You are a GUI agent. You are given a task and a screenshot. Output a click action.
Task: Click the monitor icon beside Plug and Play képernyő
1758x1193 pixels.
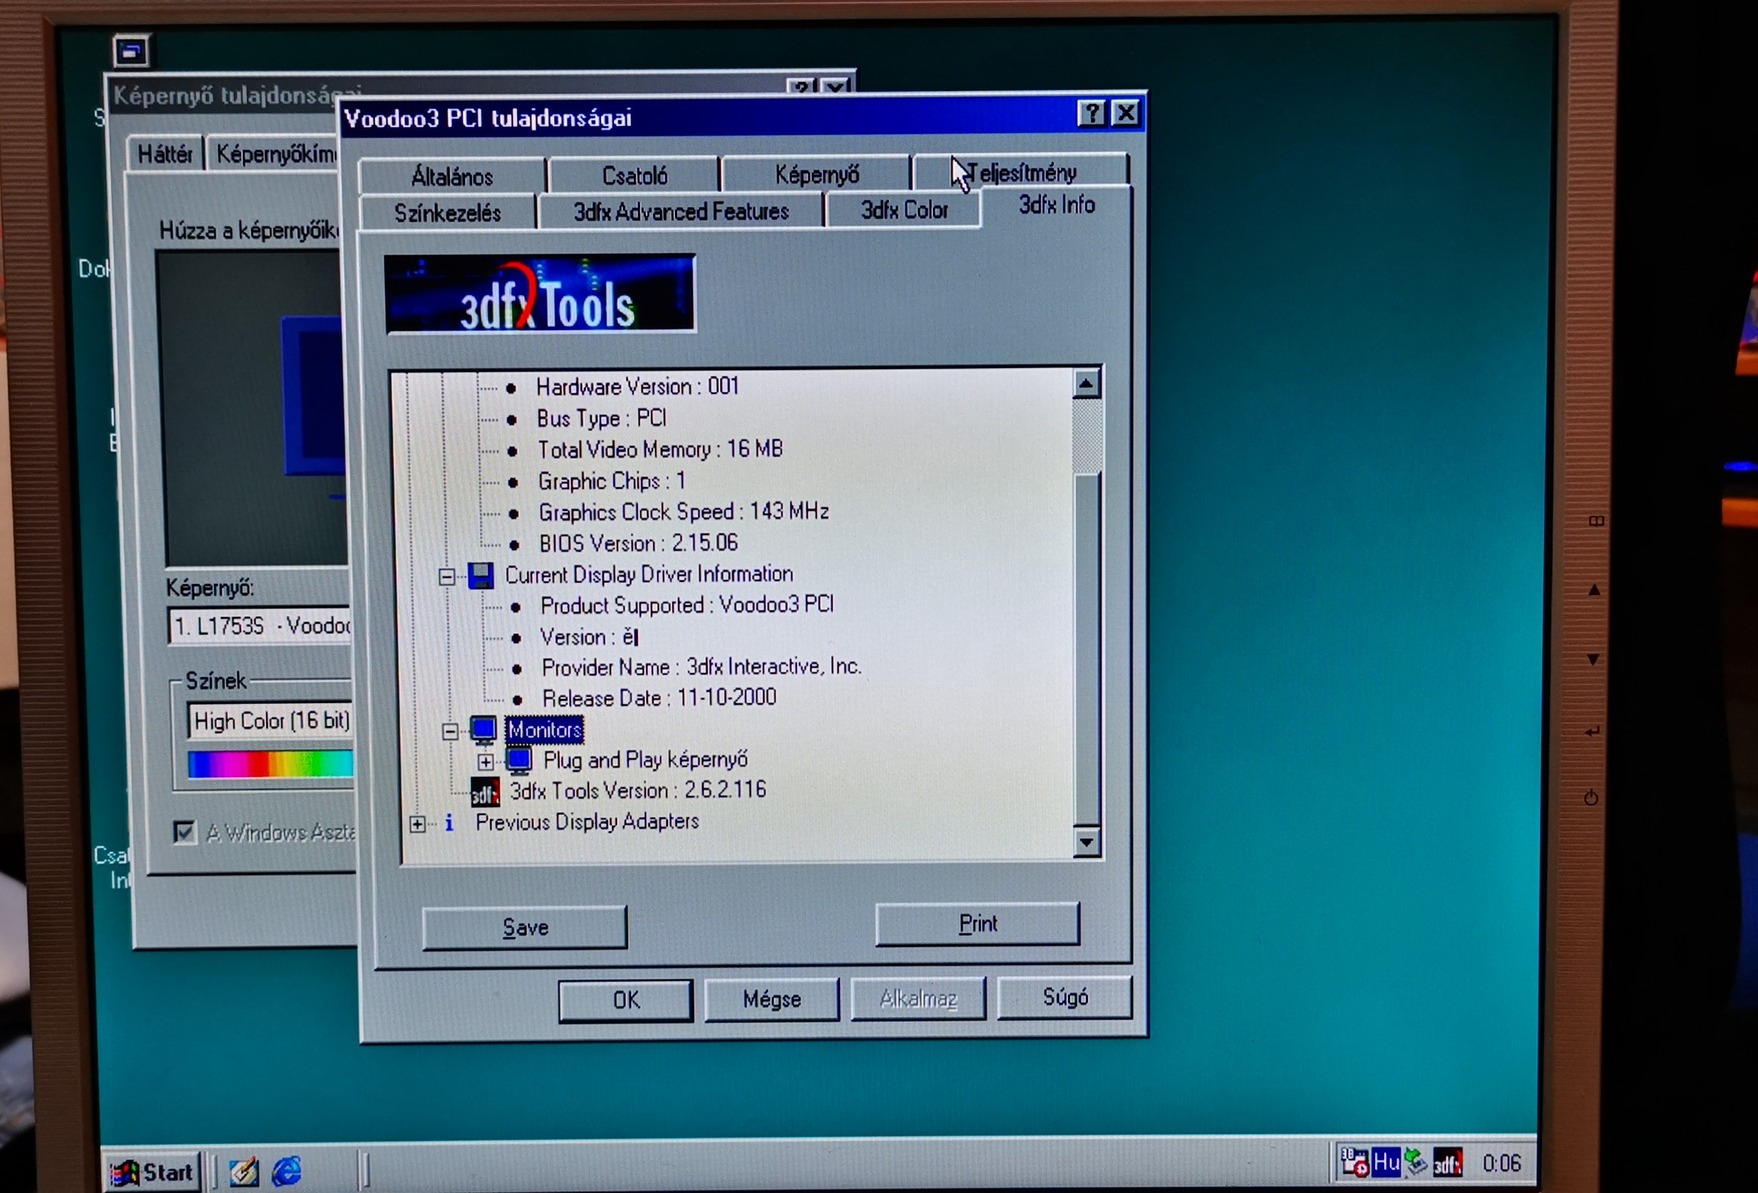coord(519,761)
